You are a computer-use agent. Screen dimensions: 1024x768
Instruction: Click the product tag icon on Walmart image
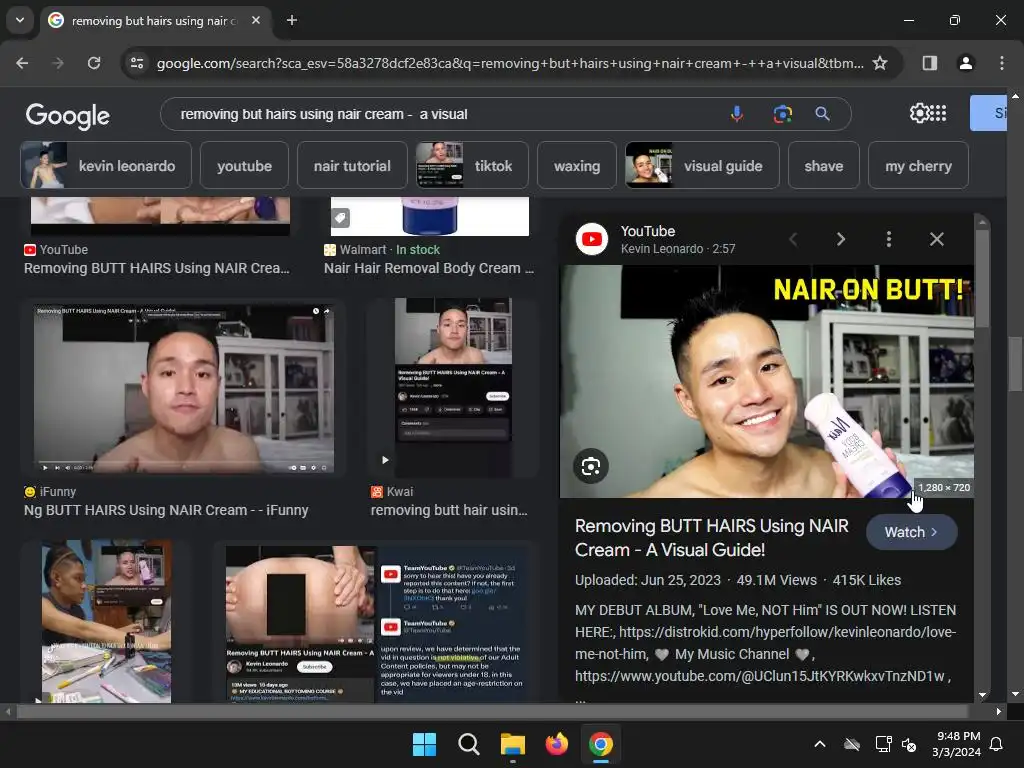[340, 218]
